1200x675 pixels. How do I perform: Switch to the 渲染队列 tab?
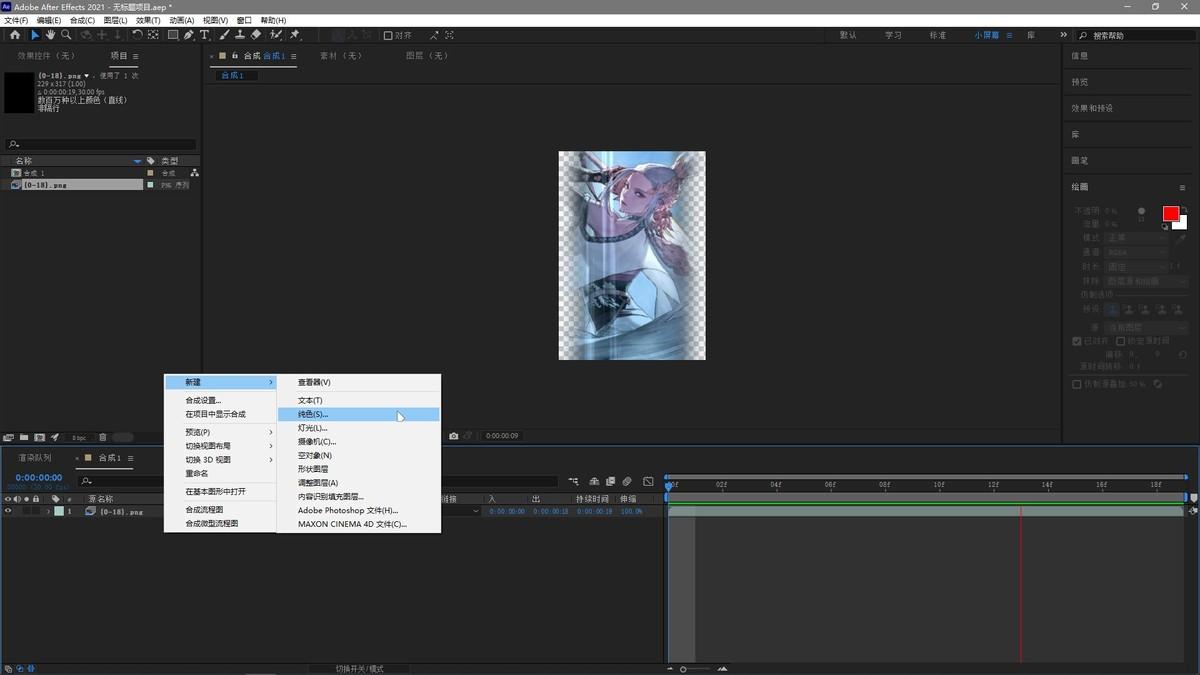click(36, 458)
